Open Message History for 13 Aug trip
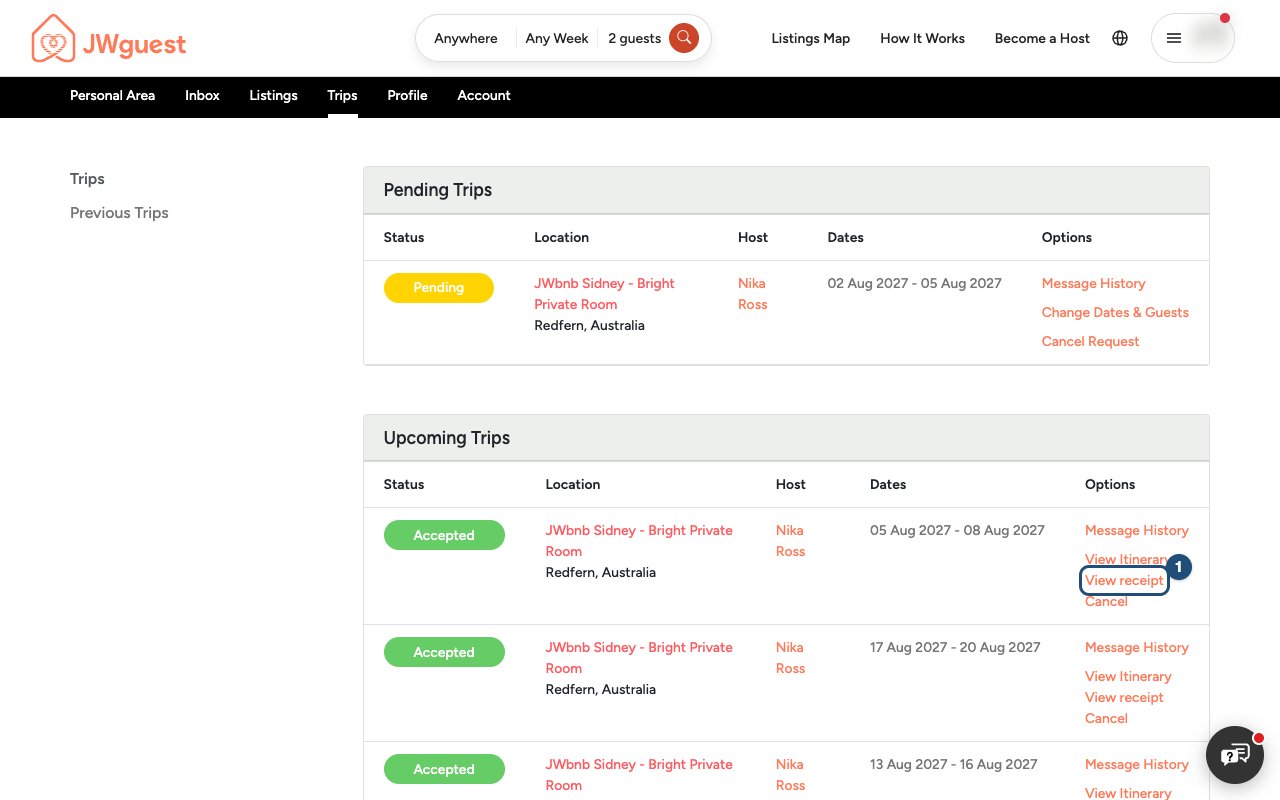 [x=1137, y=765]
